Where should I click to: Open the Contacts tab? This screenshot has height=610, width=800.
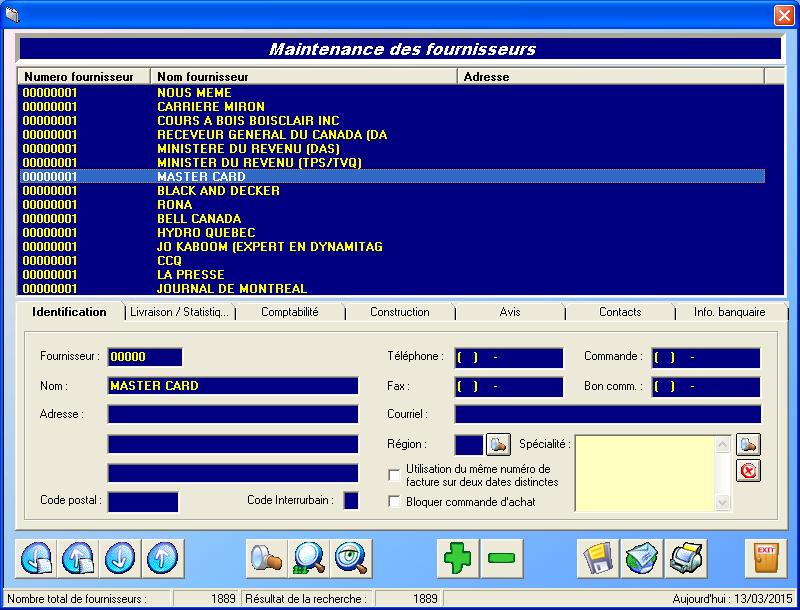(620, 312)
